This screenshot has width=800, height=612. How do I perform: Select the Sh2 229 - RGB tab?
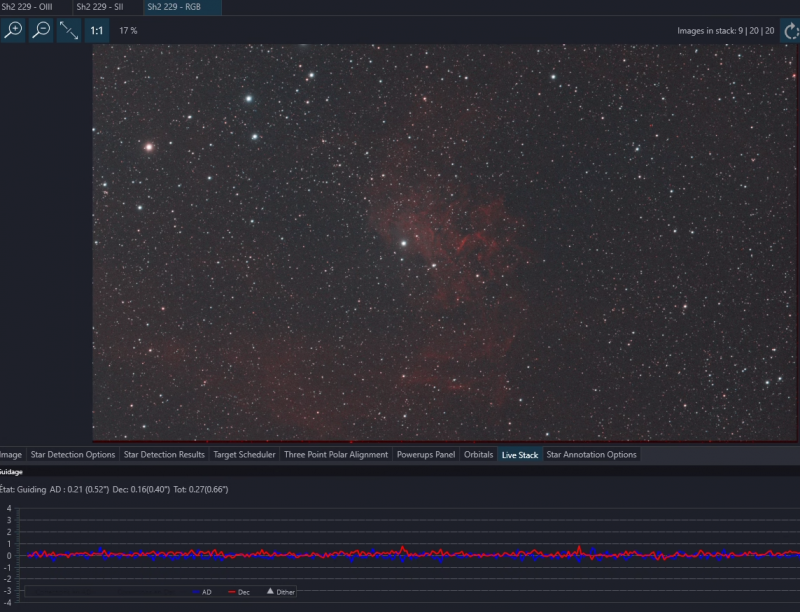(174, 7)
